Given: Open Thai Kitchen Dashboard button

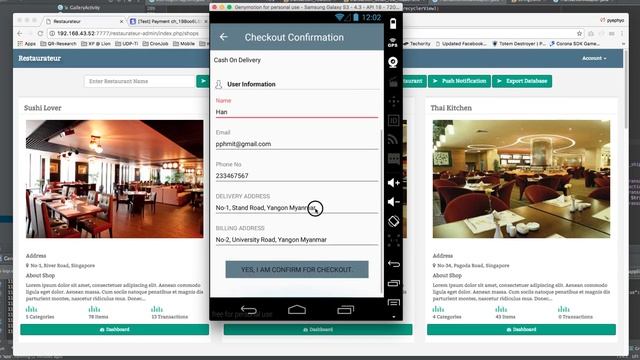Looking at the screenshot, I should (x=521, y=329).
